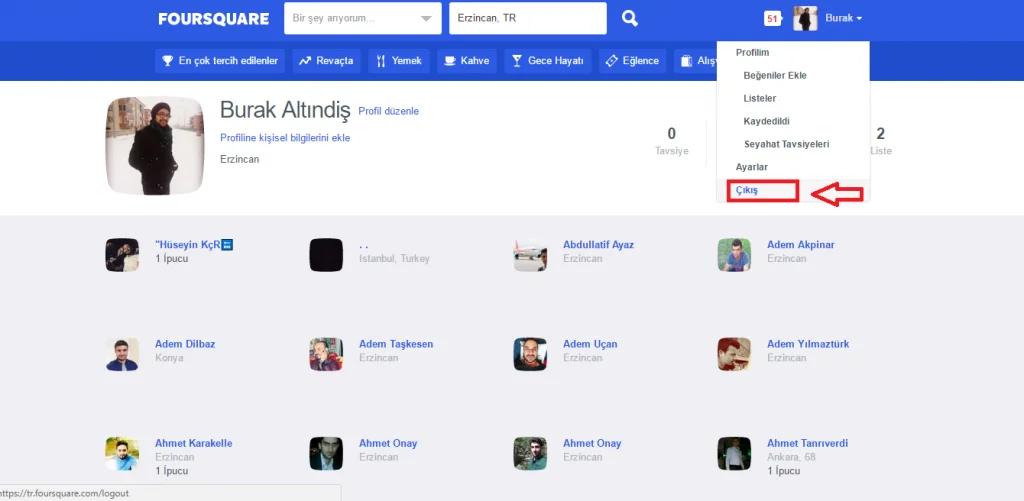Open the Gece Hayatı nightlife category
Viewport: 1024px width, 501px height.
[547, 61]
